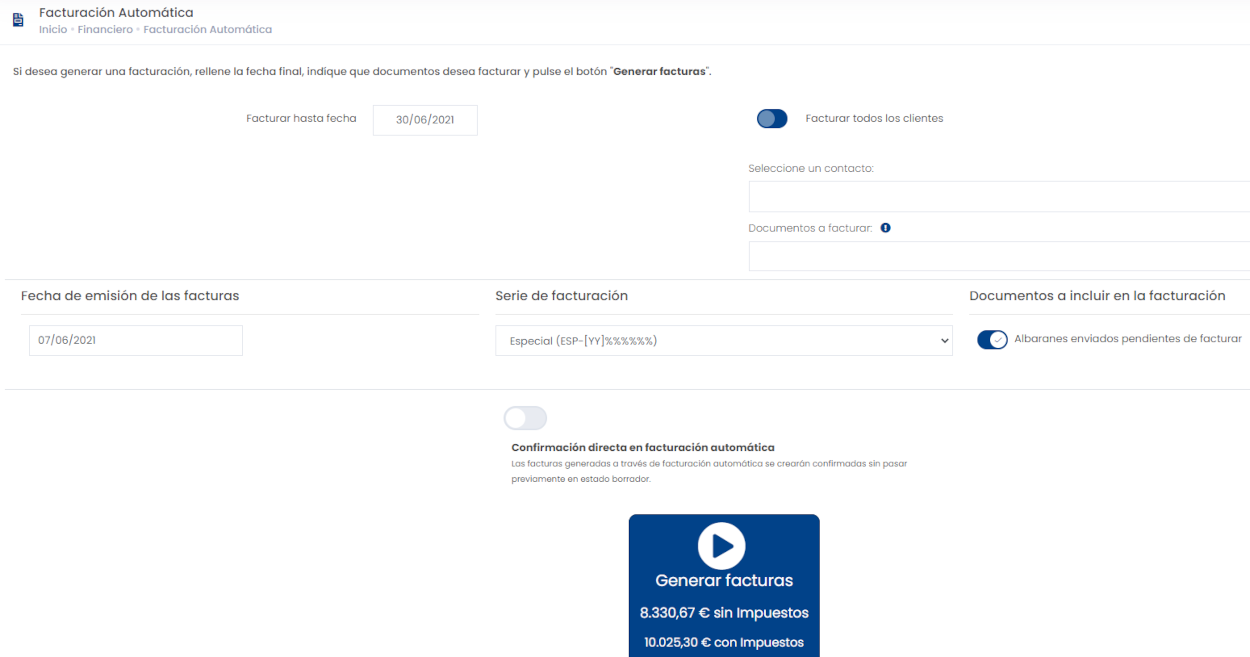
Task: Click the Facturar todos los clientes label
Action: point(874,119)
